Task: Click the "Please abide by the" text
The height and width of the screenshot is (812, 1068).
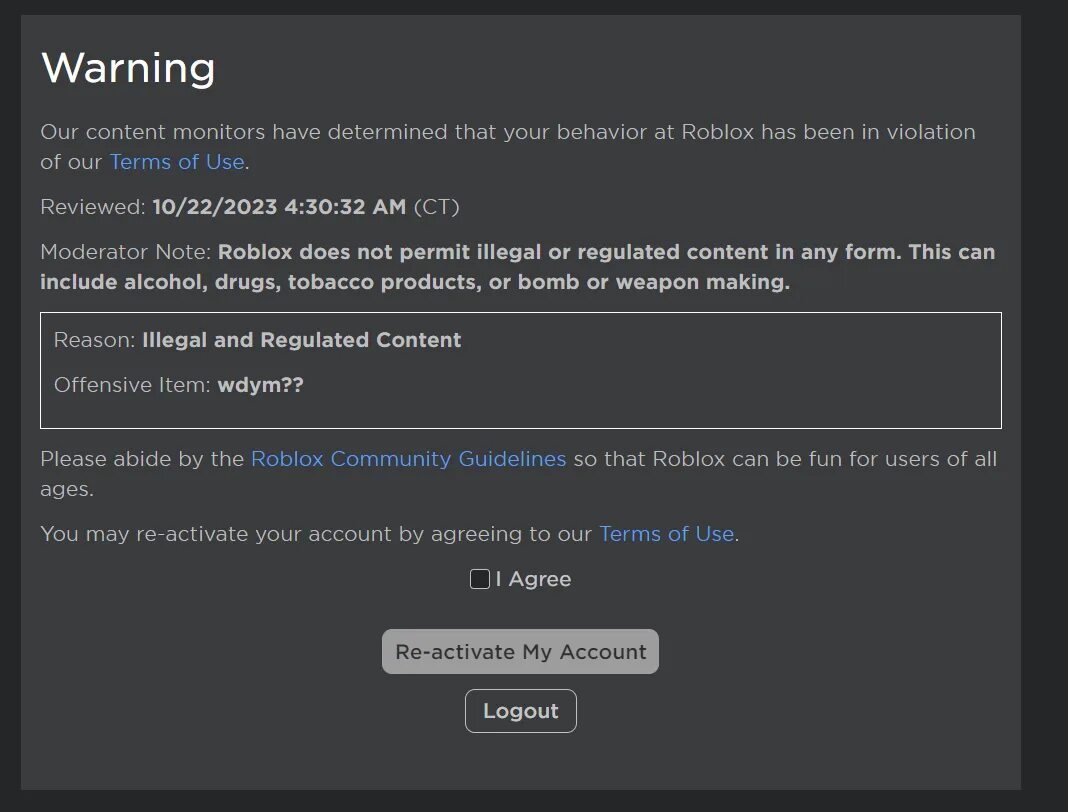Action: [x=142, y=459]
